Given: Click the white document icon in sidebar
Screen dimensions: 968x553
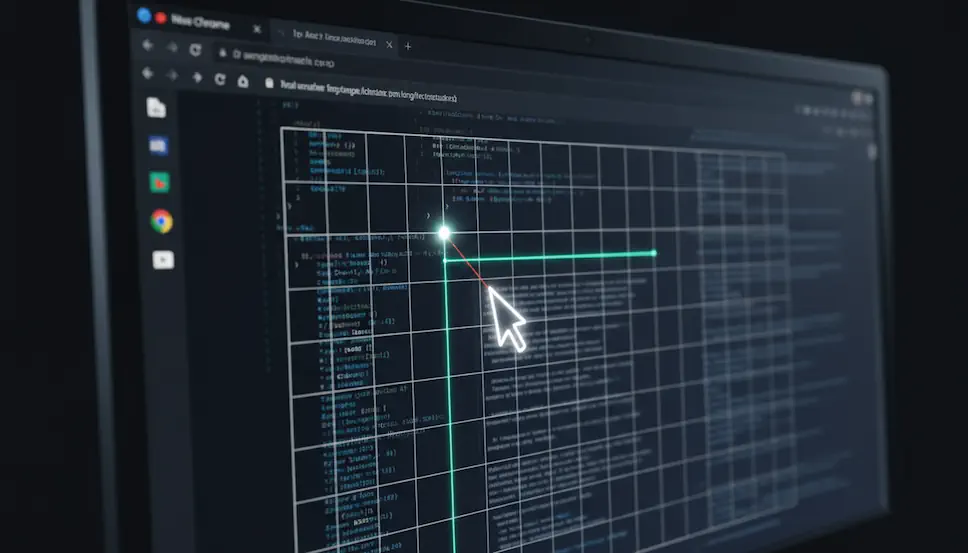Looking at the screenshot, I should pos(156,108).
